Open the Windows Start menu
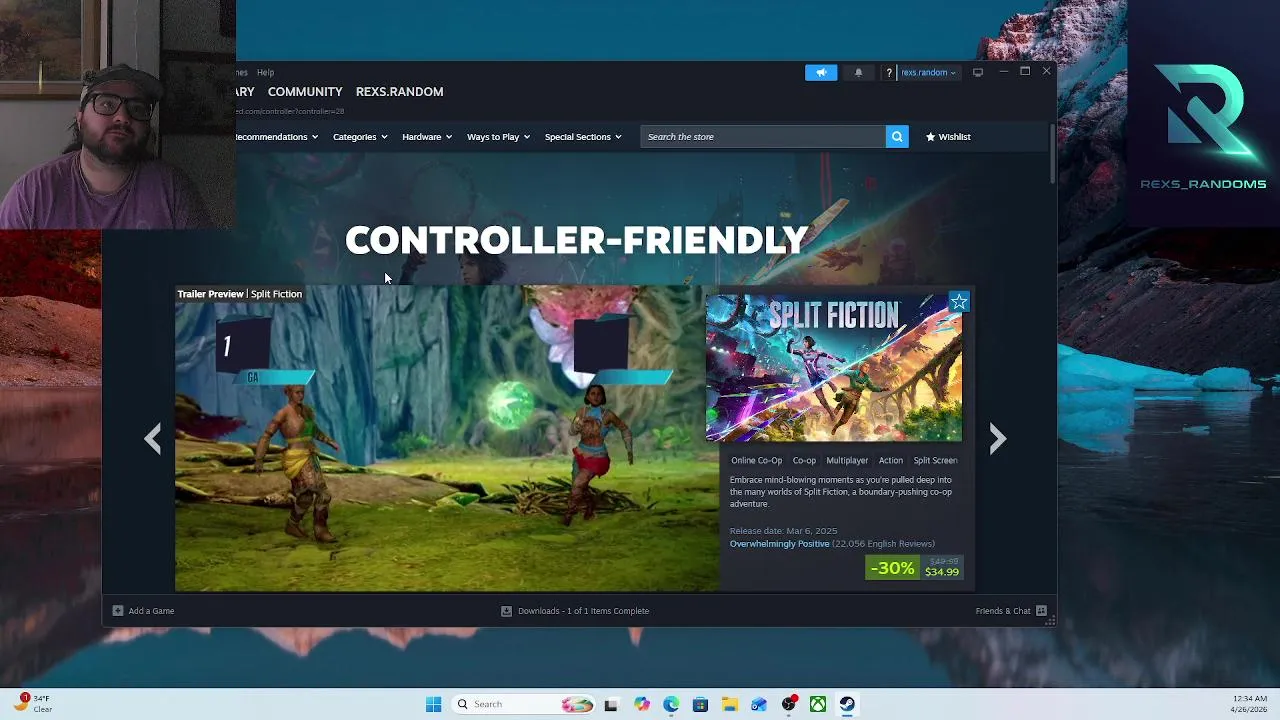 point(433,704)
